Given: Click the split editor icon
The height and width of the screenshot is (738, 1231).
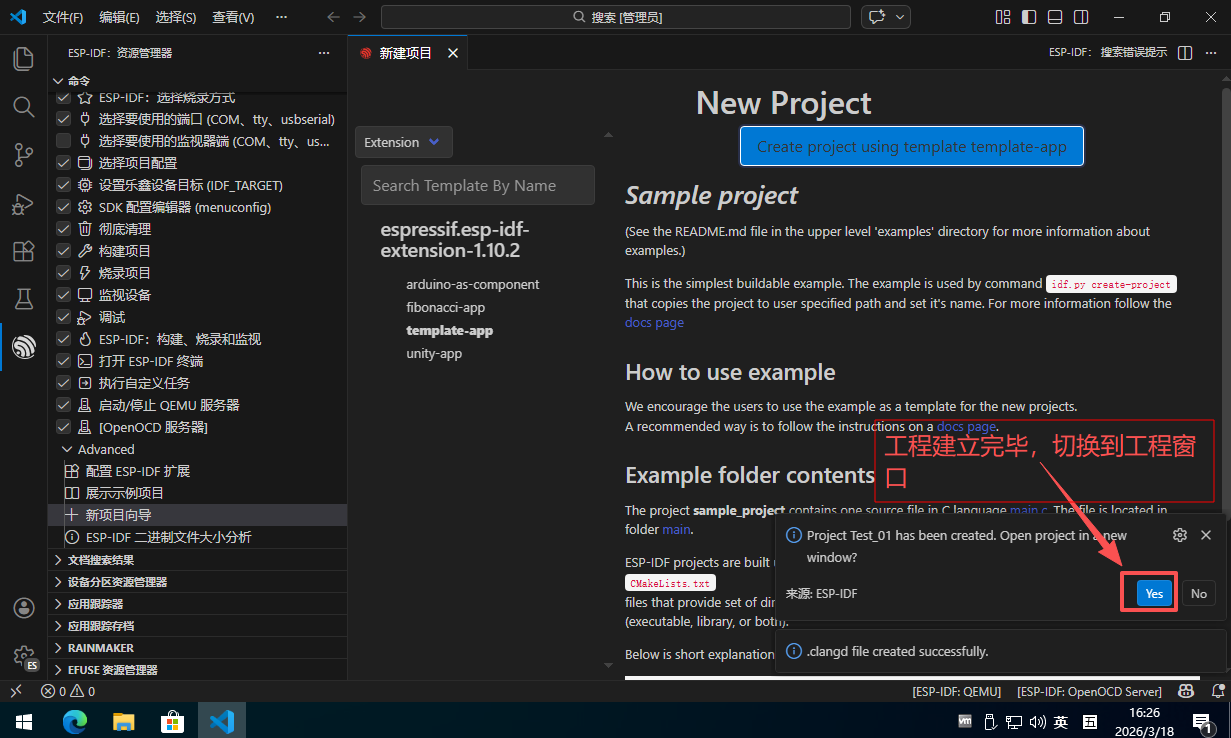Looking at the screenshot, I should click(1185, 53).
